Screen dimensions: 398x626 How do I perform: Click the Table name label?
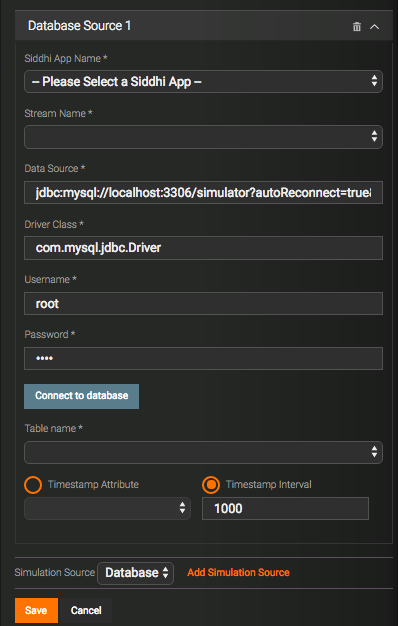pos(53,429)
